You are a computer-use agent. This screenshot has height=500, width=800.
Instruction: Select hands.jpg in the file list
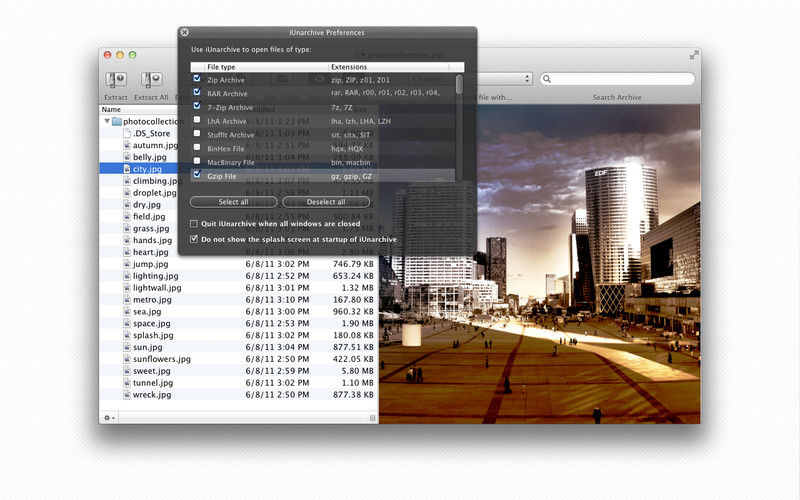153,240
